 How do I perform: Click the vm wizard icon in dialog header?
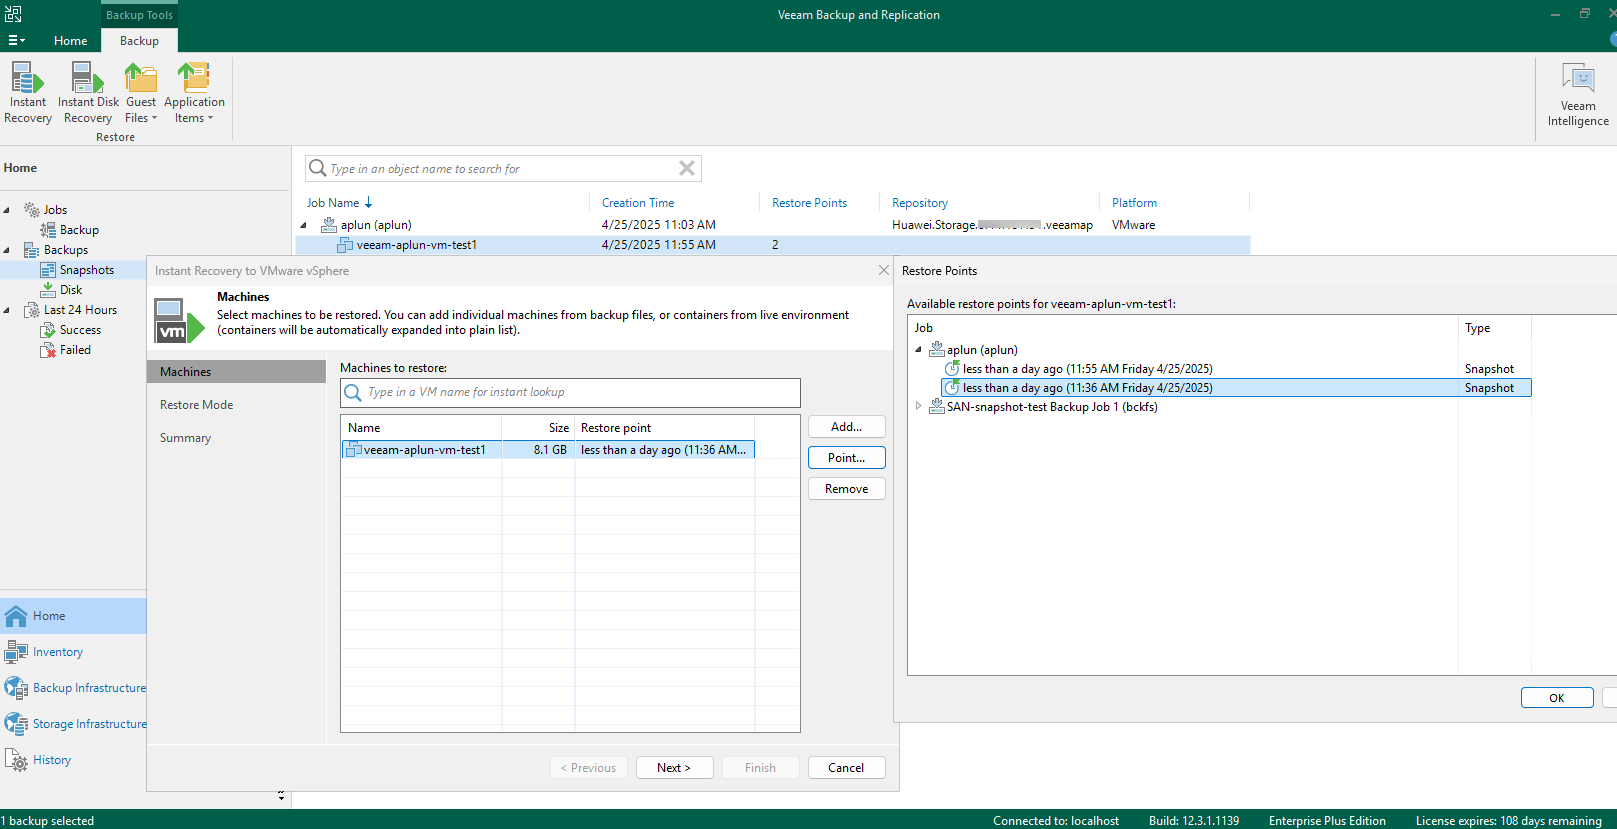[x=179, y=320]
